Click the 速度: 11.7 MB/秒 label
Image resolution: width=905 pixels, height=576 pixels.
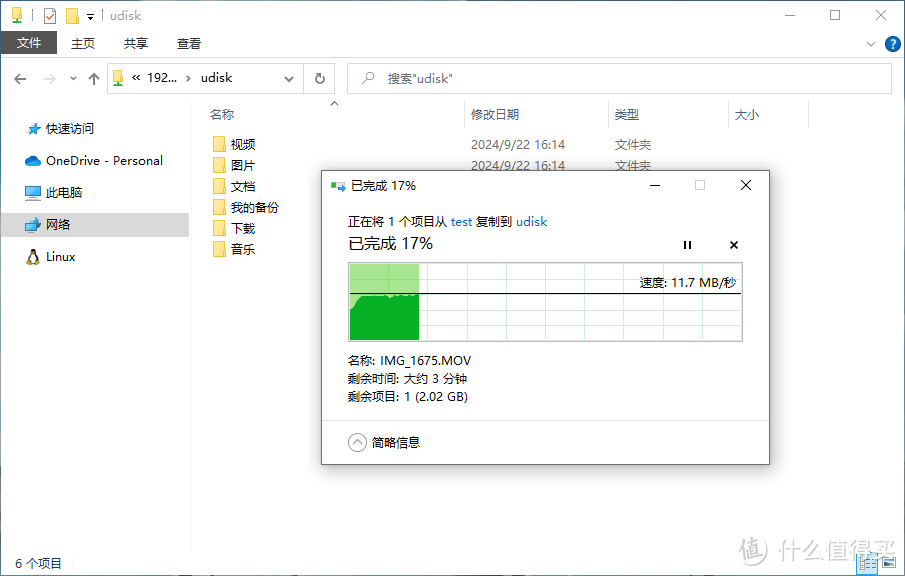pos(687,283)
